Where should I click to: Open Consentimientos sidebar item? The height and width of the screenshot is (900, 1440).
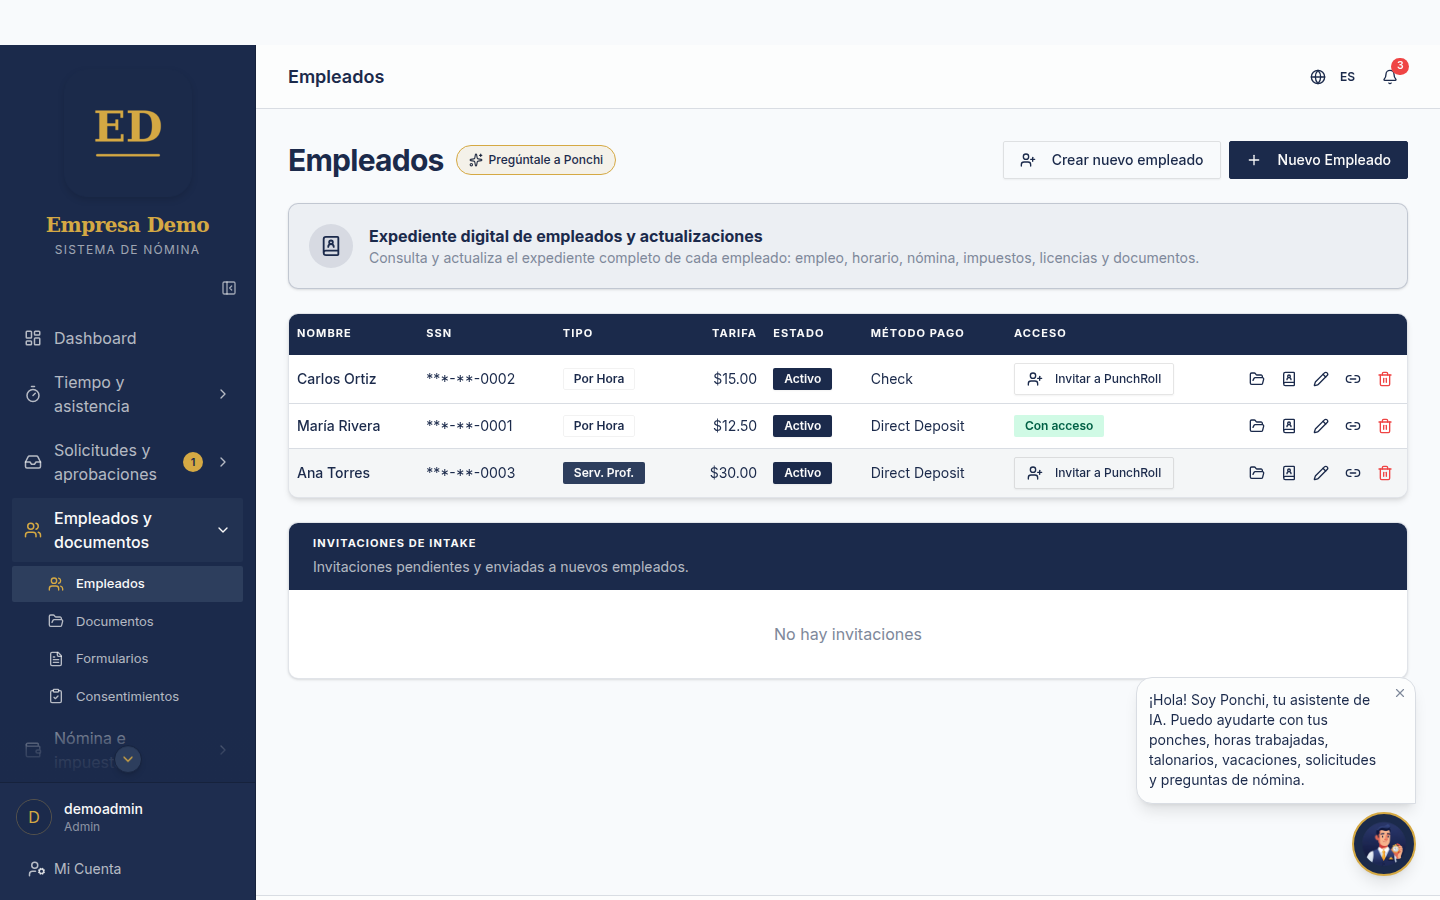(x=127, y=697)
